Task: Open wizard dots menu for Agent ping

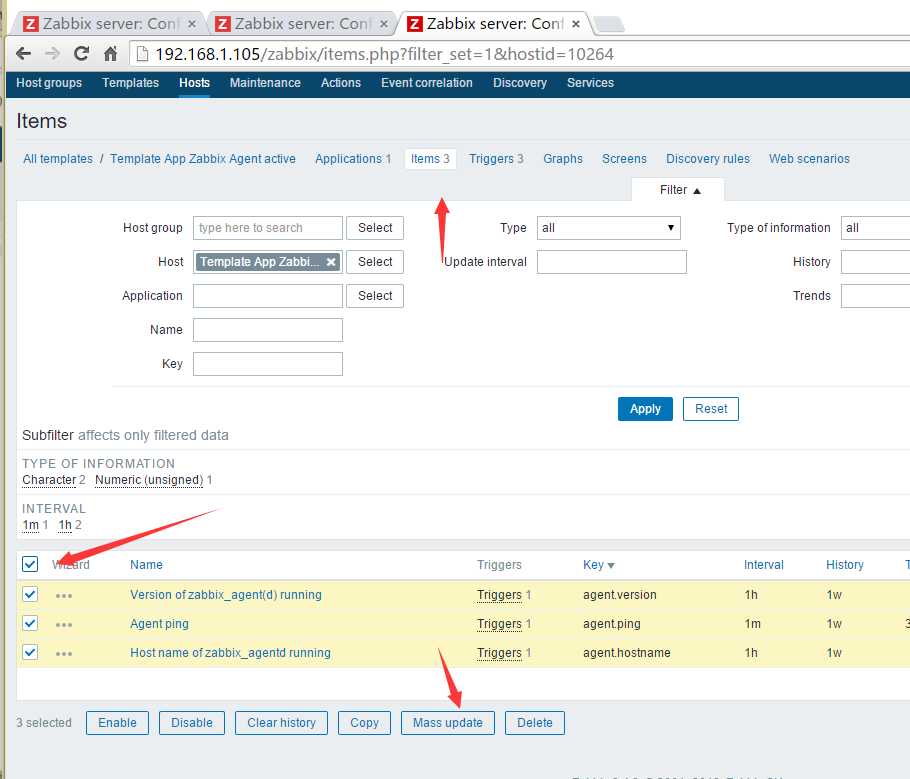Action: (x=64, y=625)
